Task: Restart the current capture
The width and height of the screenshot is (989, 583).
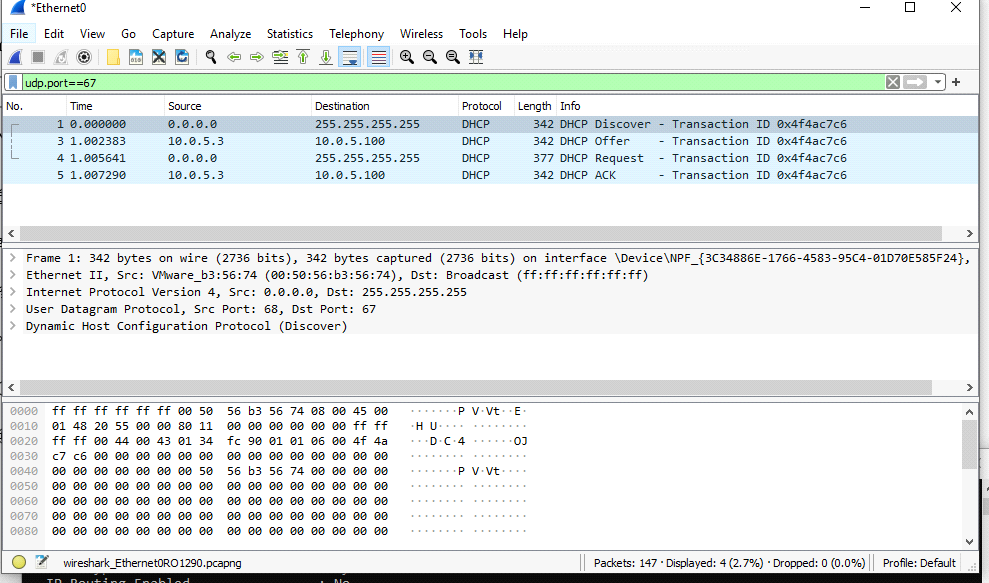Action: tap(61, 57)
